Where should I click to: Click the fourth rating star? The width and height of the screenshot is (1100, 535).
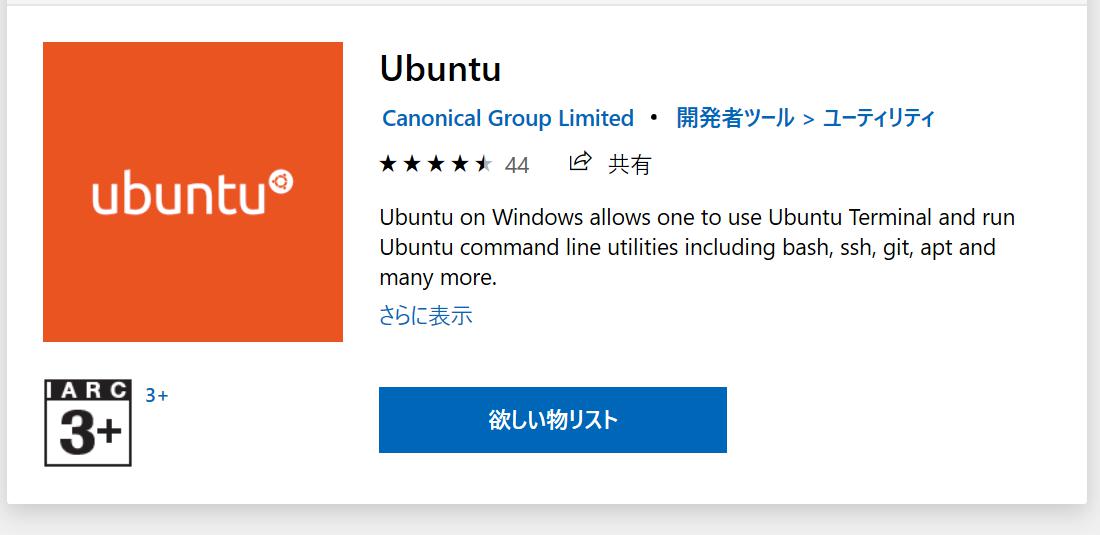[x=460, y=165]
